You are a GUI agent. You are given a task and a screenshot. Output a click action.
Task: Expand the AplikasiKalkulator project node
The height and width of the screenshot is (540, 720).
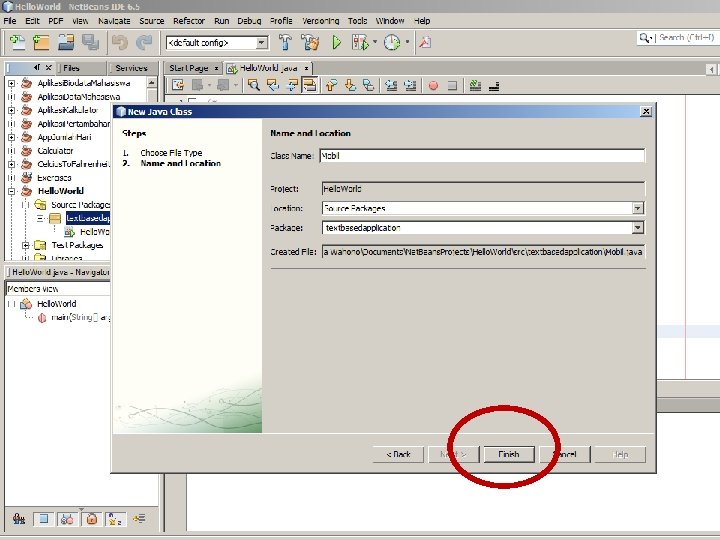[11, 110]
